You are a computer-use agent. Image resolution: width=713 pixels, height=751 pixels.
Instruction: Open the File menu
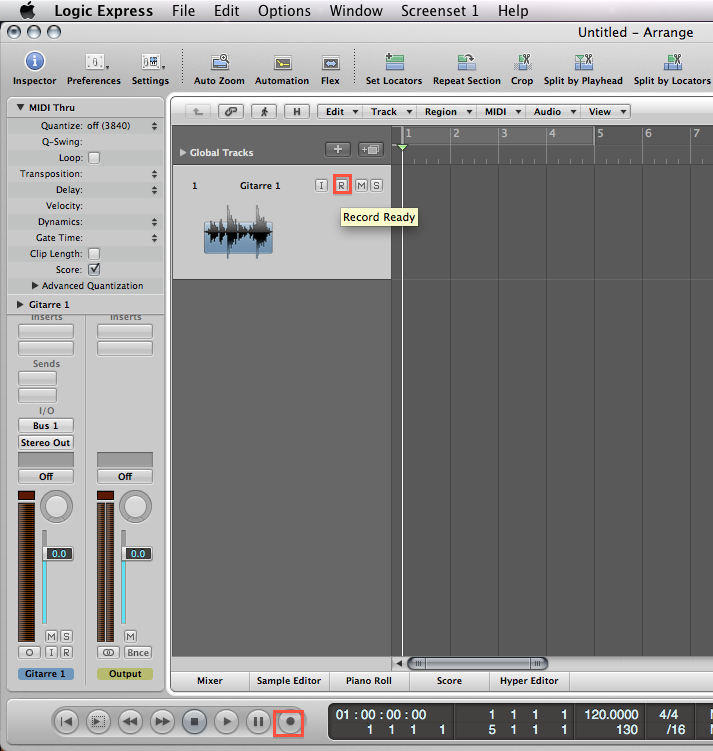pos(183,11)
